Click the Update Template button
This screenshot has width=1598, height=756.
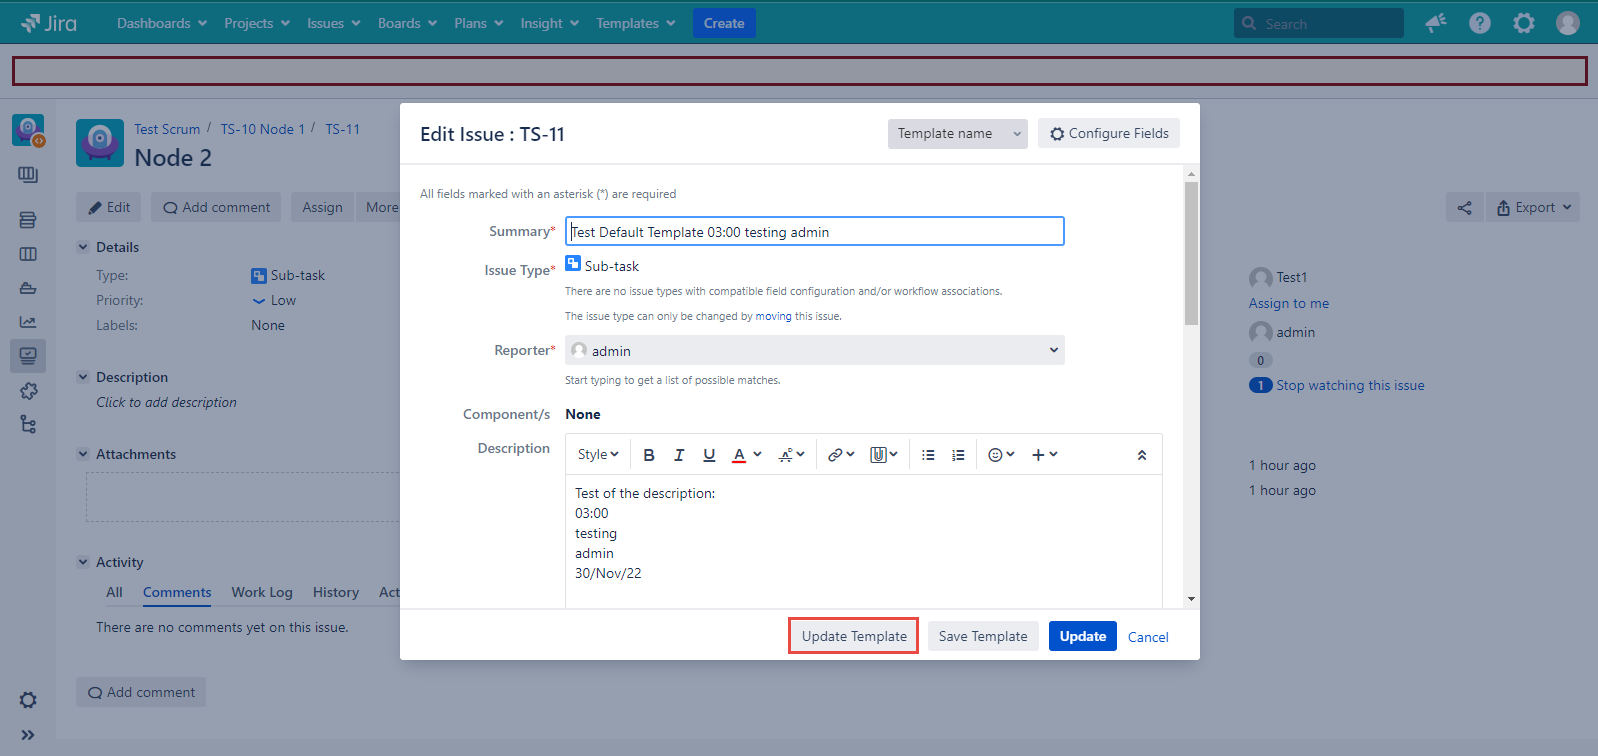[853, 636]
